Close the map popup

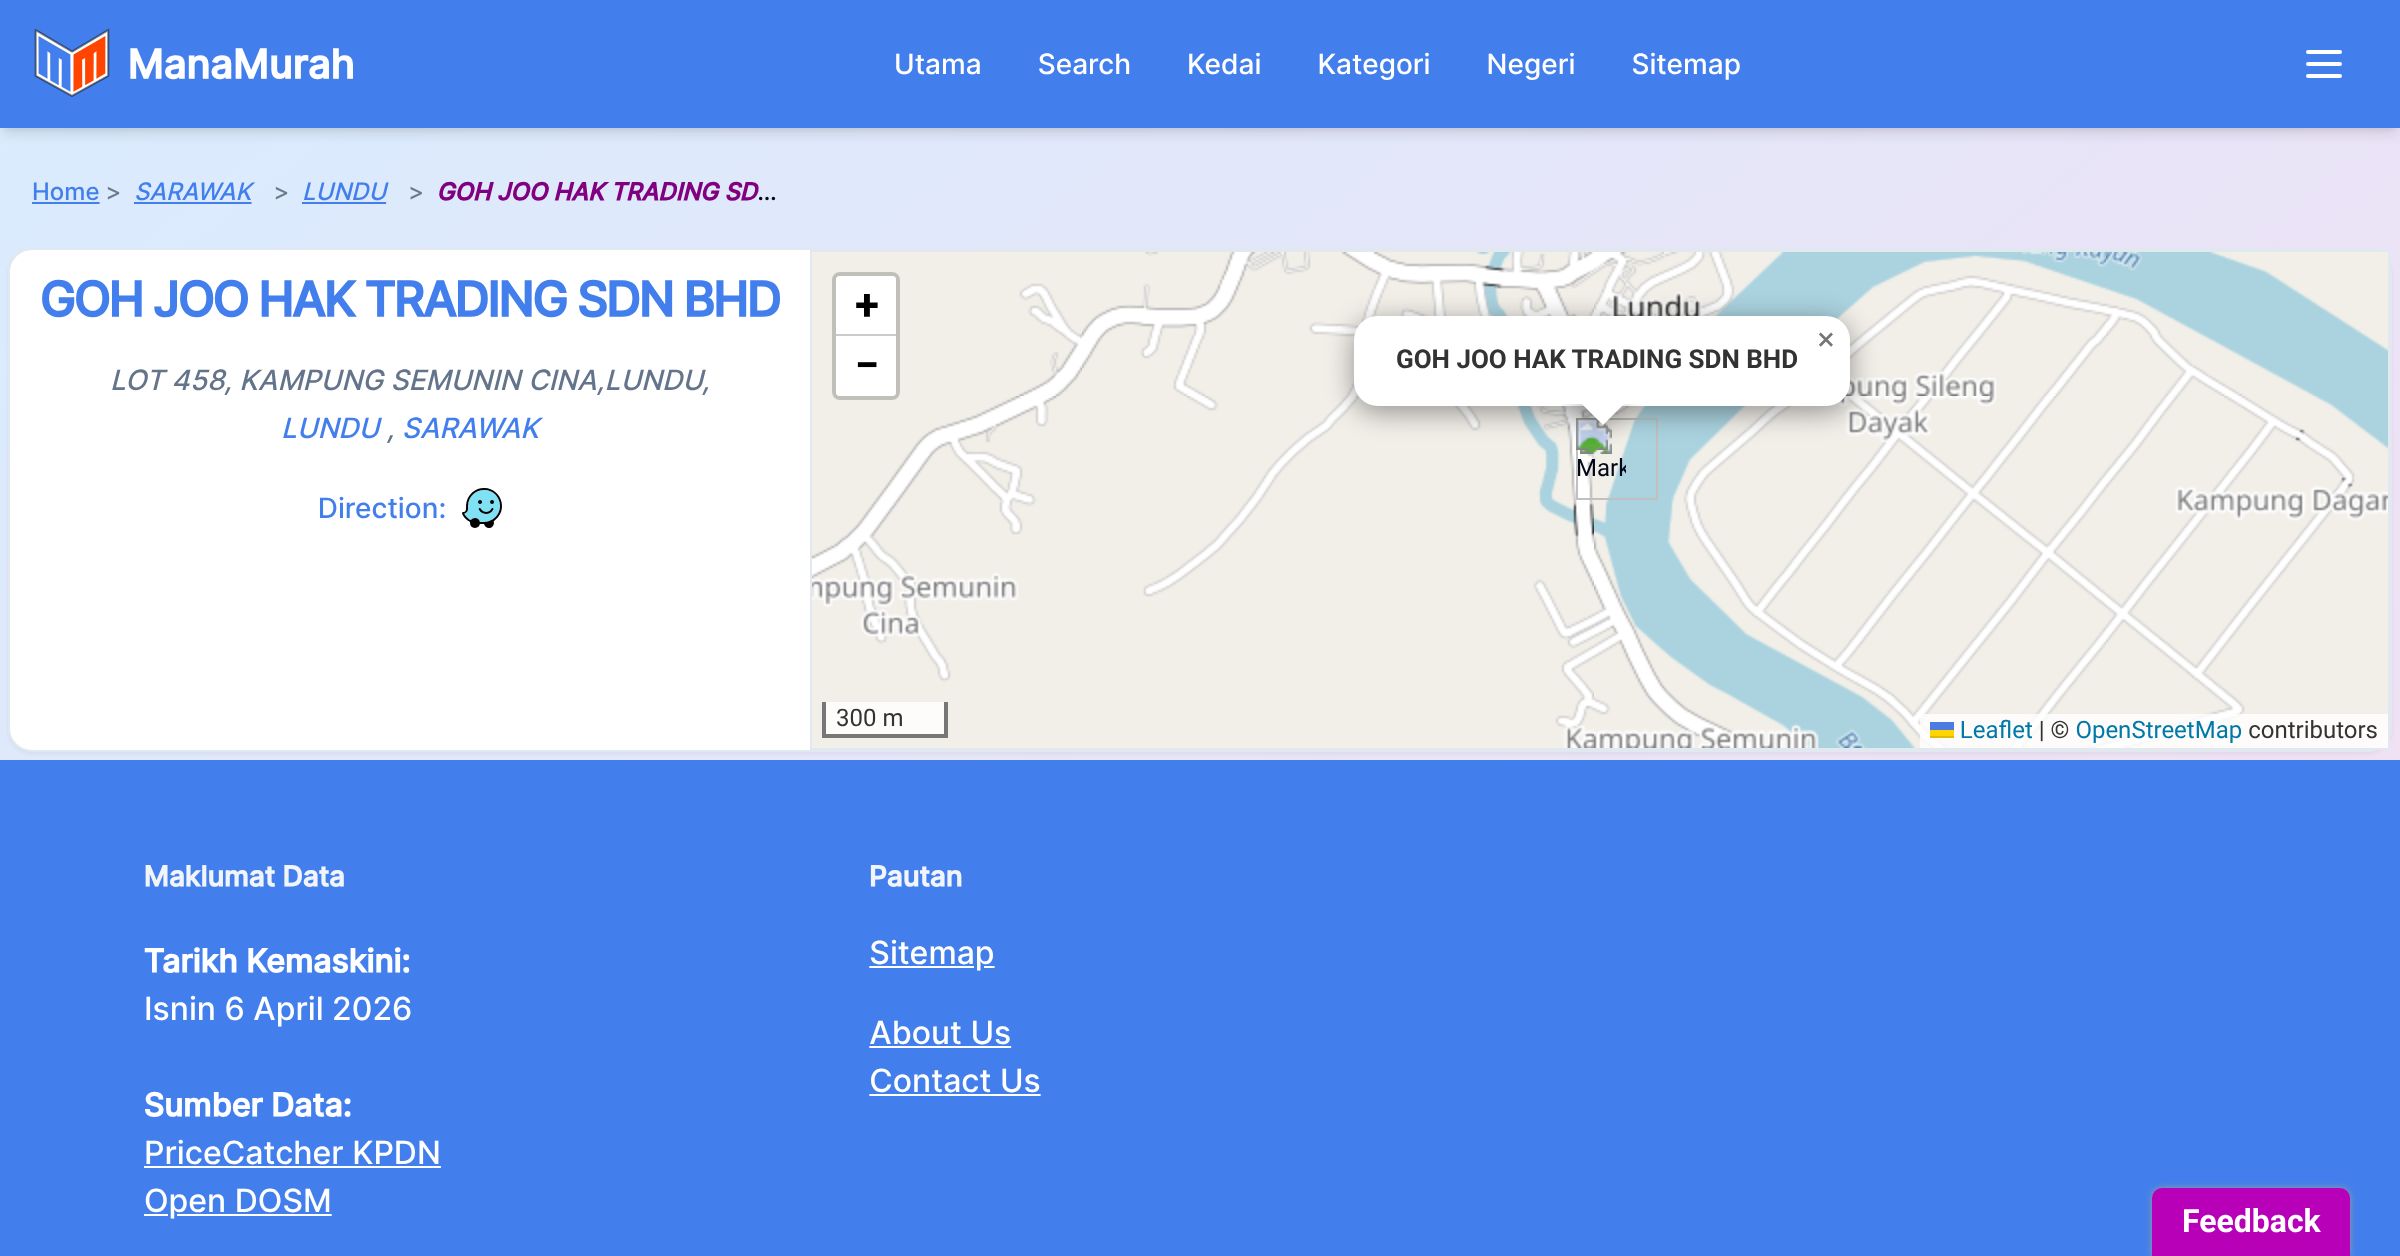pos(1825,340)
